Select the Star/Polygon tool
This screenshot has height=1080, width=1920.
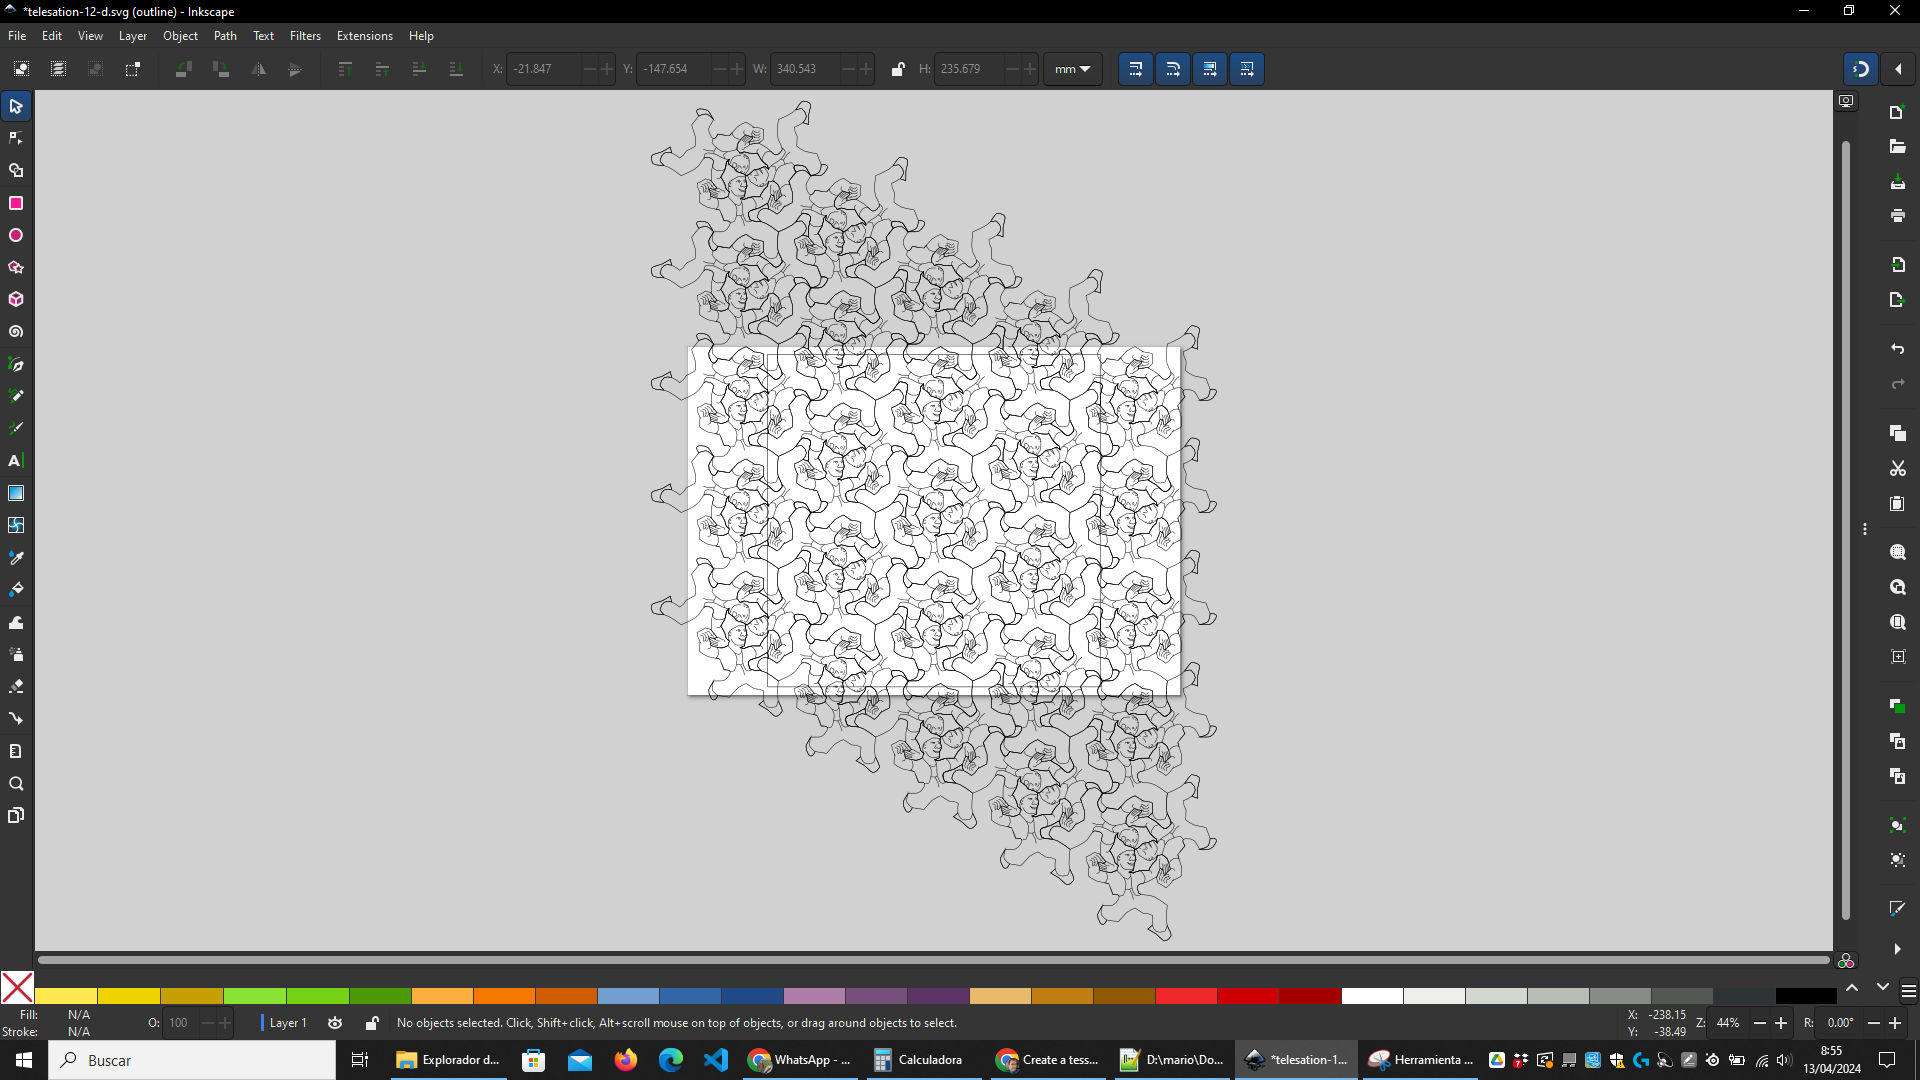coord(16,266)
